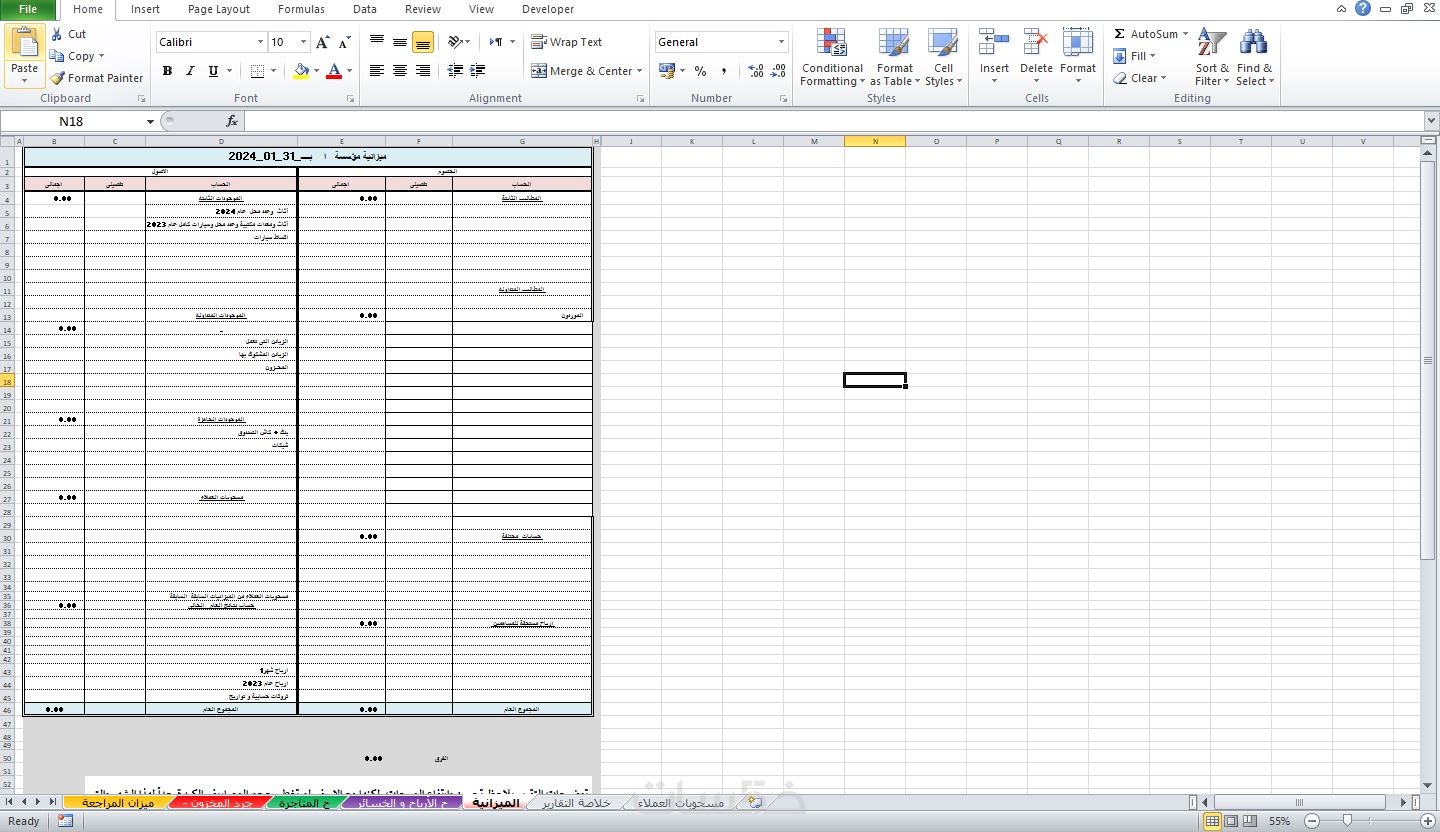The height and width of the screenshot is (832, 1440).
Task: Switch to Page Layout view in status bar
Action: (x=1232, y=821)
